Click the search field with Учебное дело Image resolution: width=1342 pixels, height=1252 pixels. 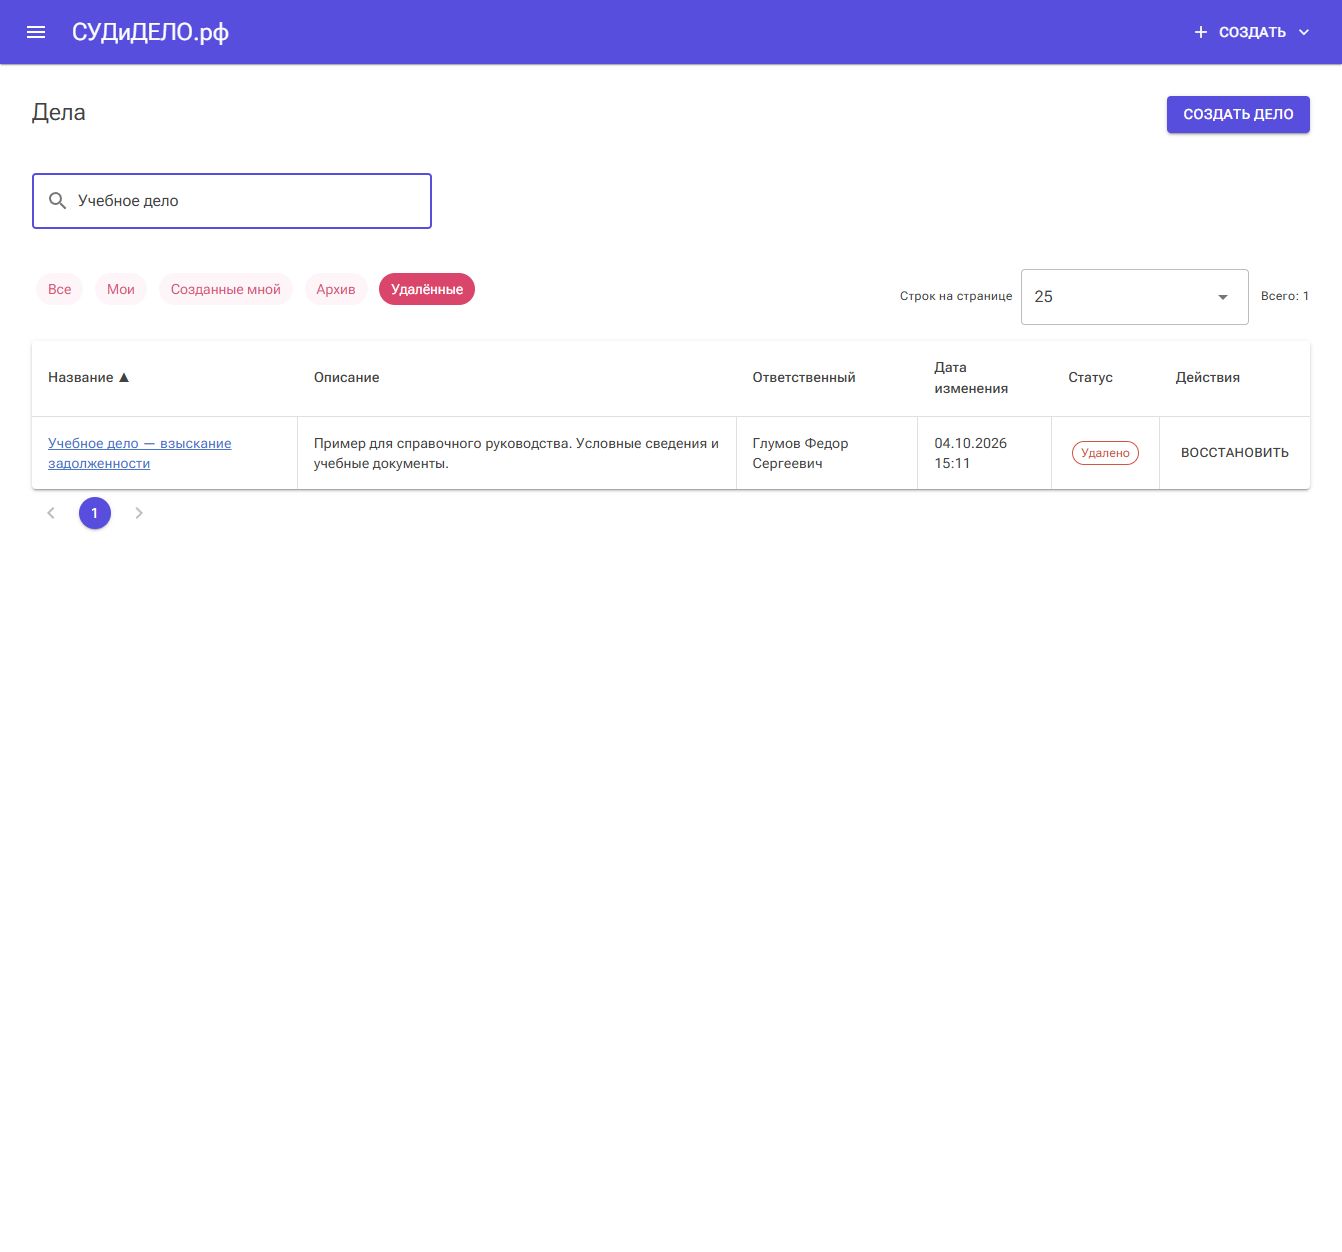pyautogui.click(x=232, y=201)
